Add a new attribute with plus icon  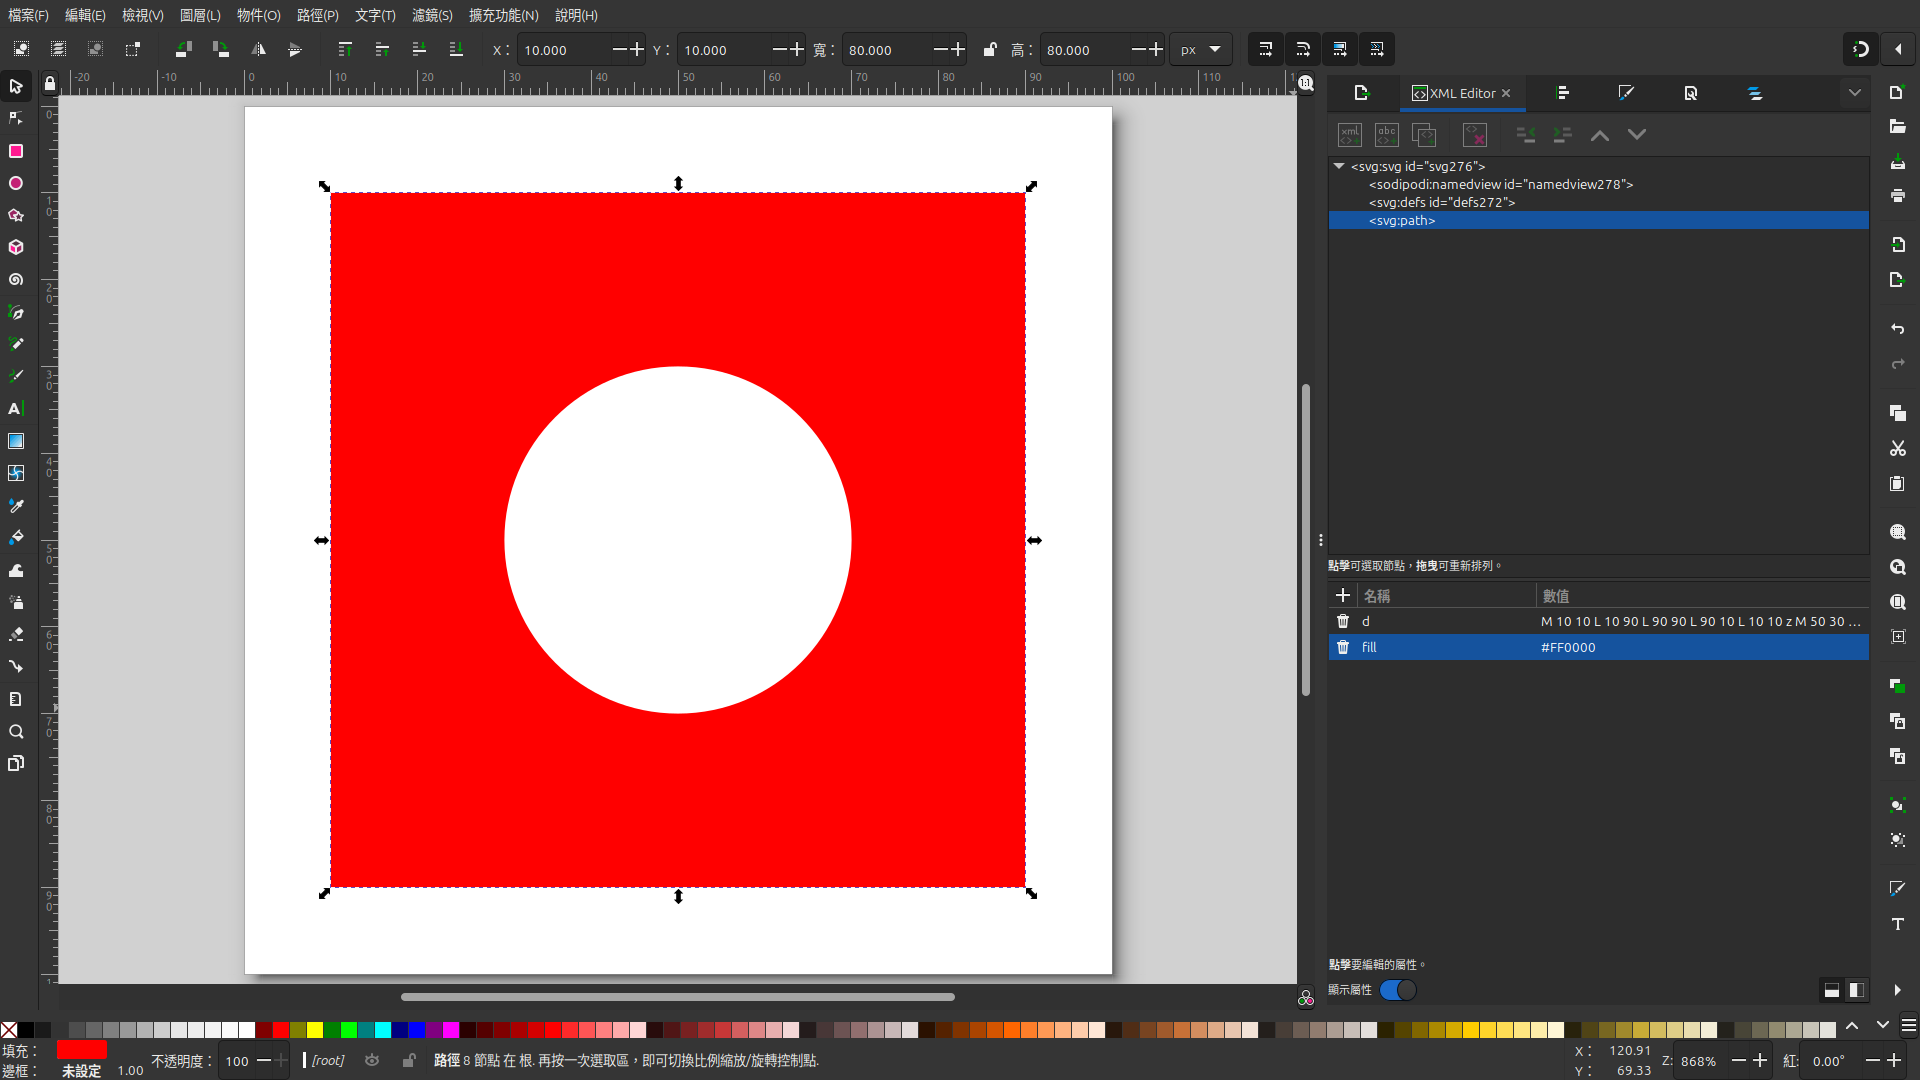1343,596
